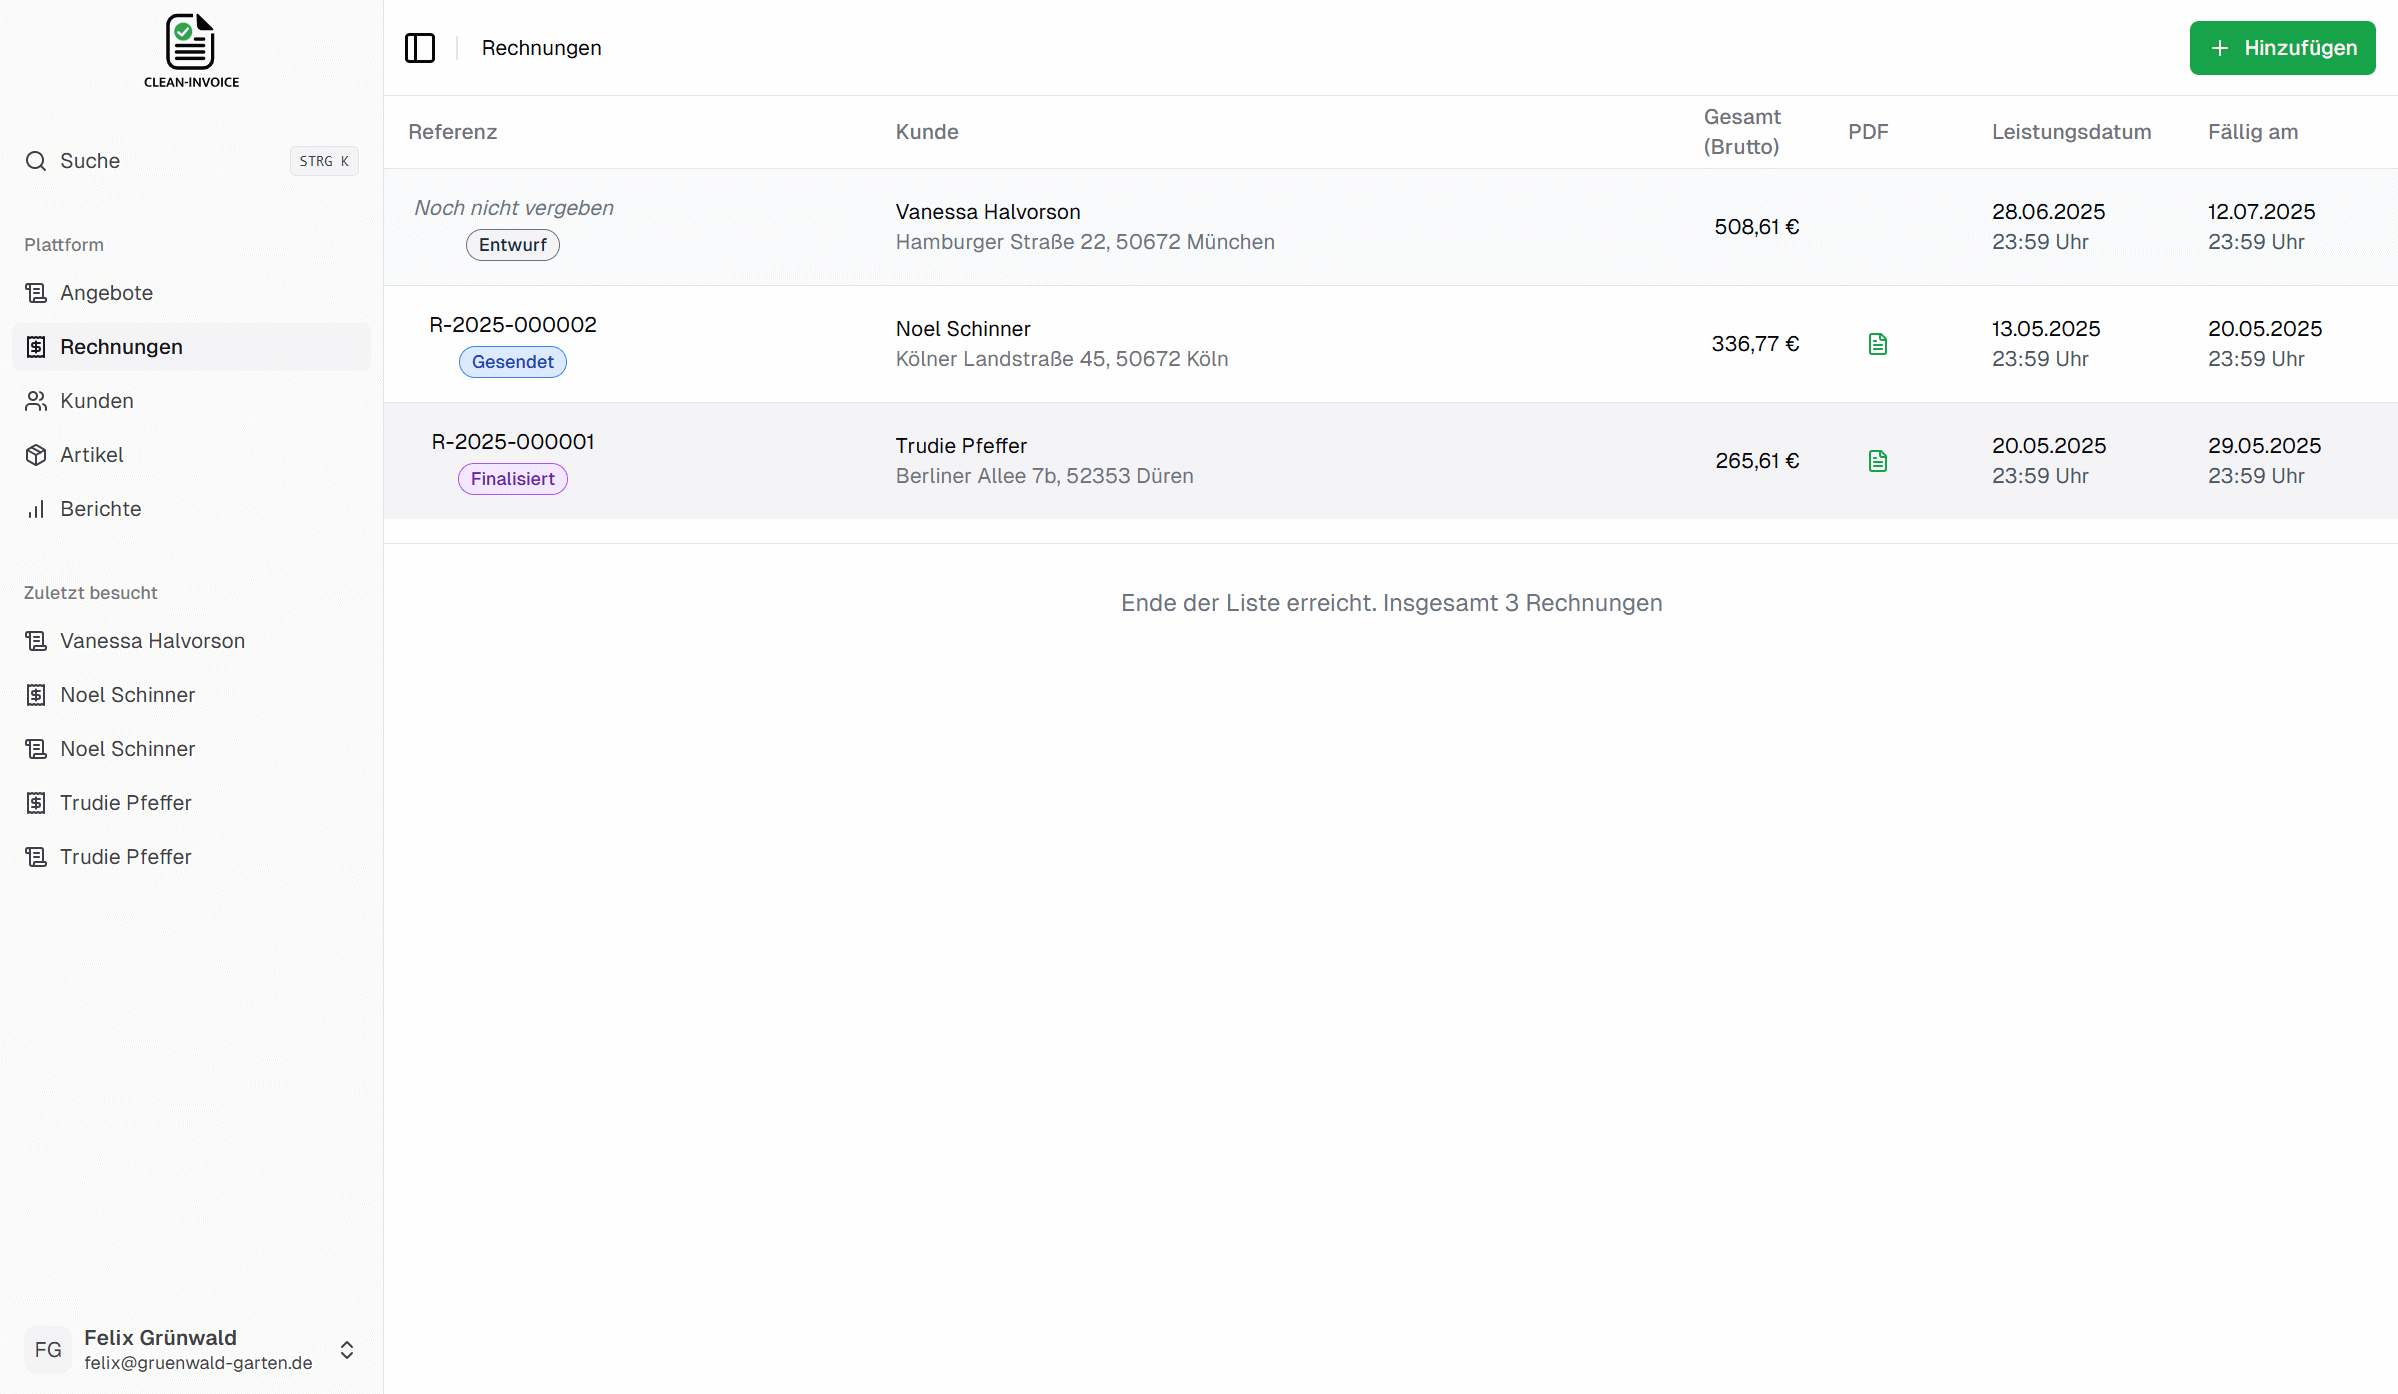Image resolution: width=2398 pixels, height=1394 pixels.
Task: Click invoice icon beside first Noel Schinner
Action: [36, 695]
